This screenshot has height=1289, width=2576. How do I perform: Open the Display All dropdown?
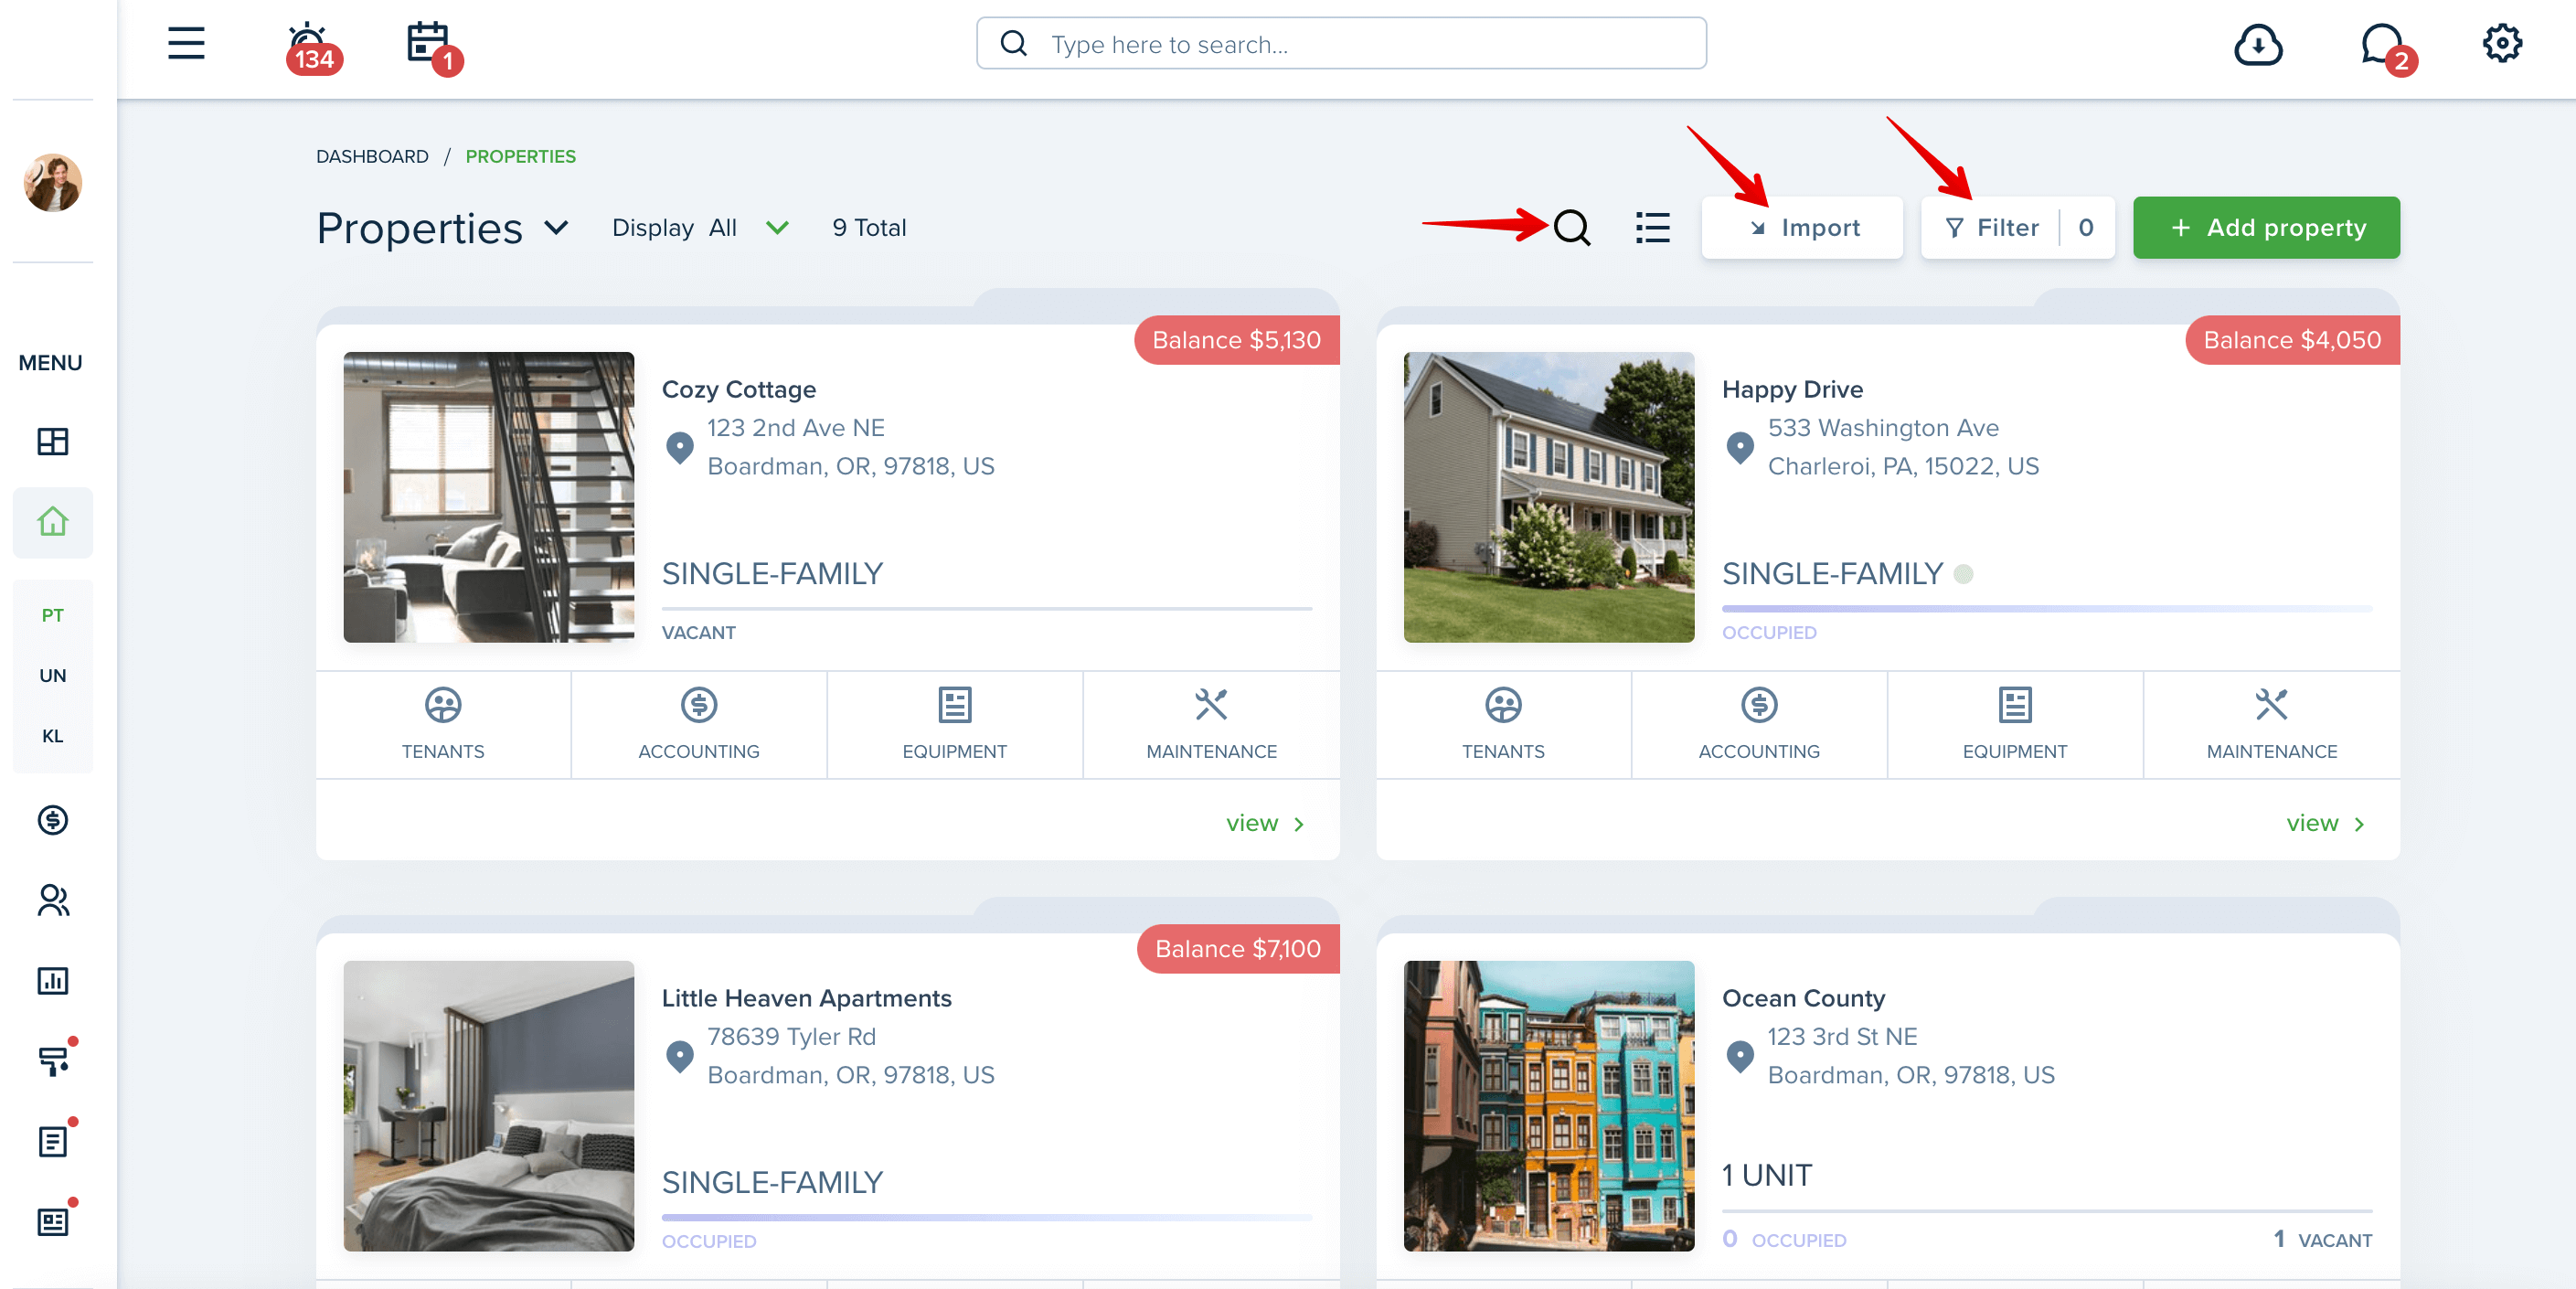click(701, 228)
